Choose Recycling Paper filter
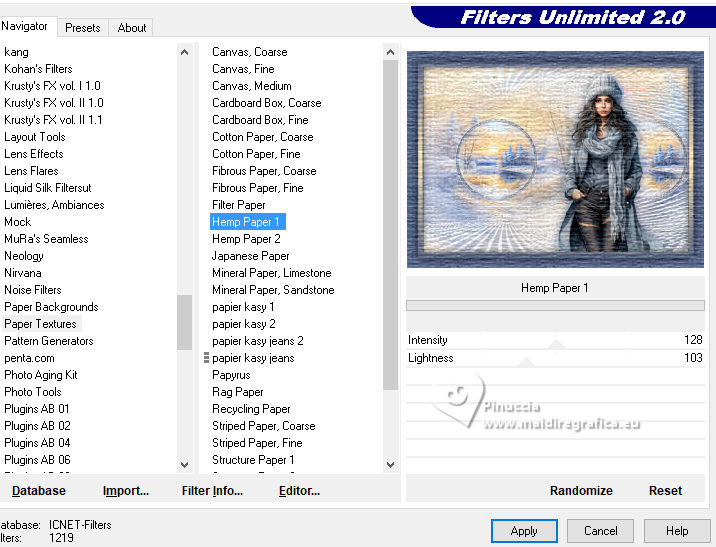The height and width of the screenshot is (547, 716). point(251,409)
